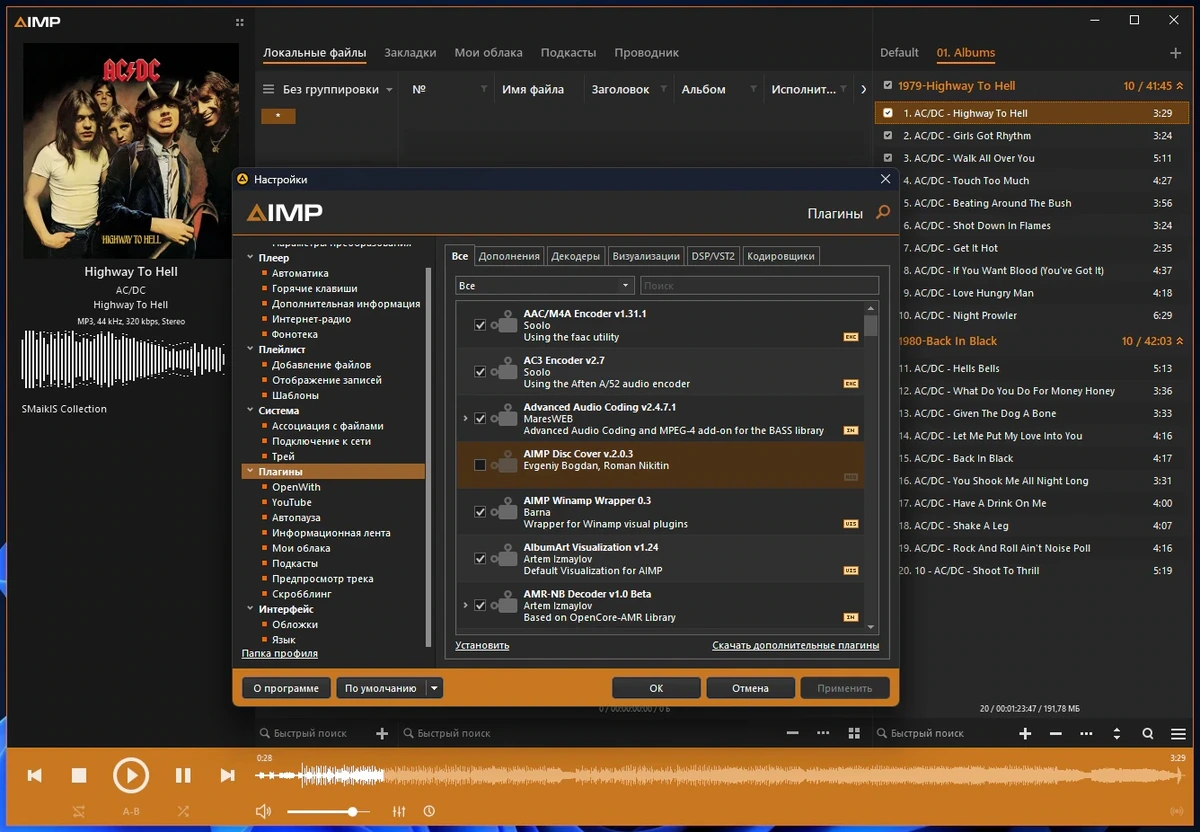Collapse the Система tree section

(x=250, y=411)
